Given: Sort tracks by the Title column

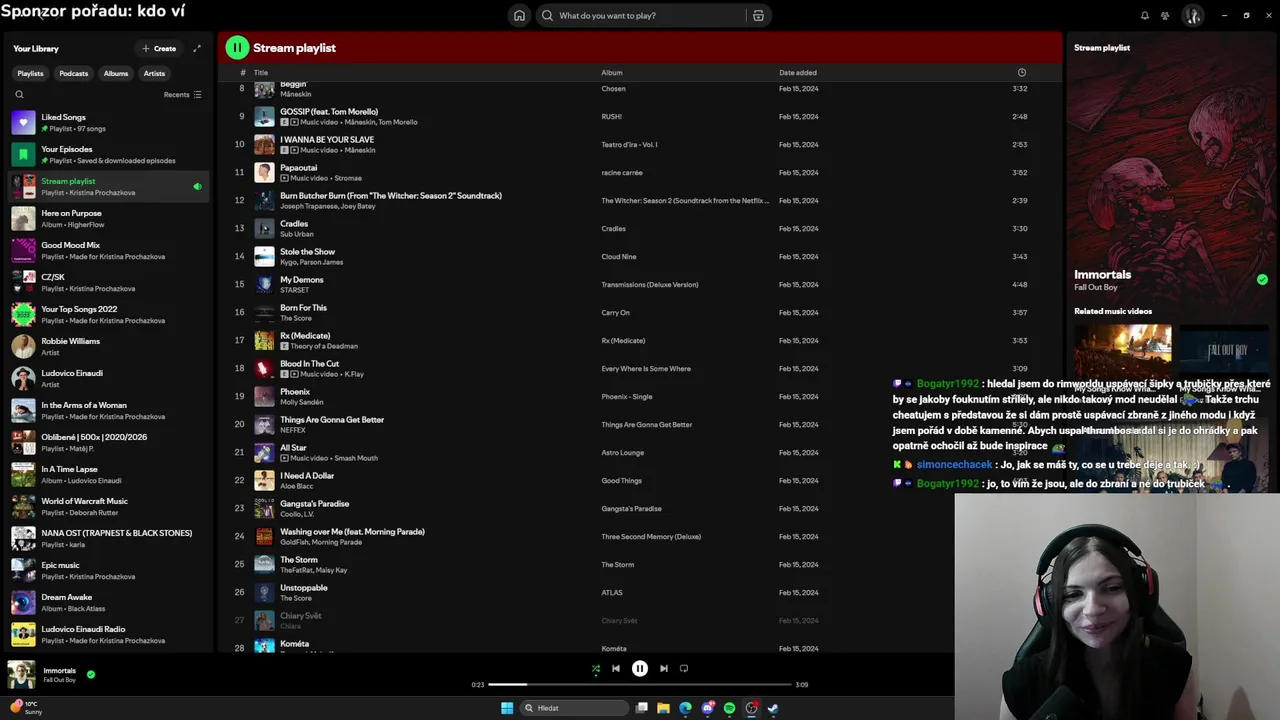Looking at the screenshot, I should coord(261,72).
